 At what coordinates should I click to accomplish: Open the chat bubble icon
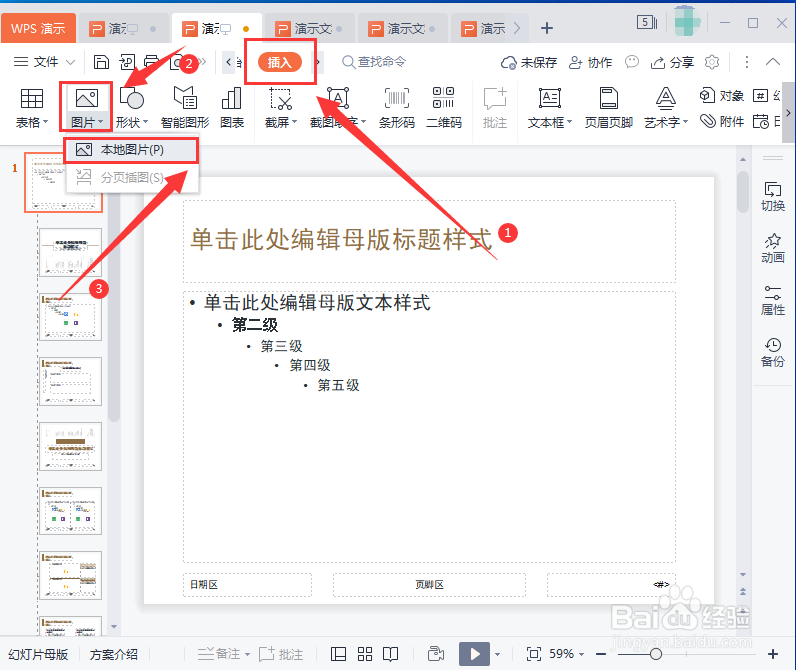click(x=632, y=62)
